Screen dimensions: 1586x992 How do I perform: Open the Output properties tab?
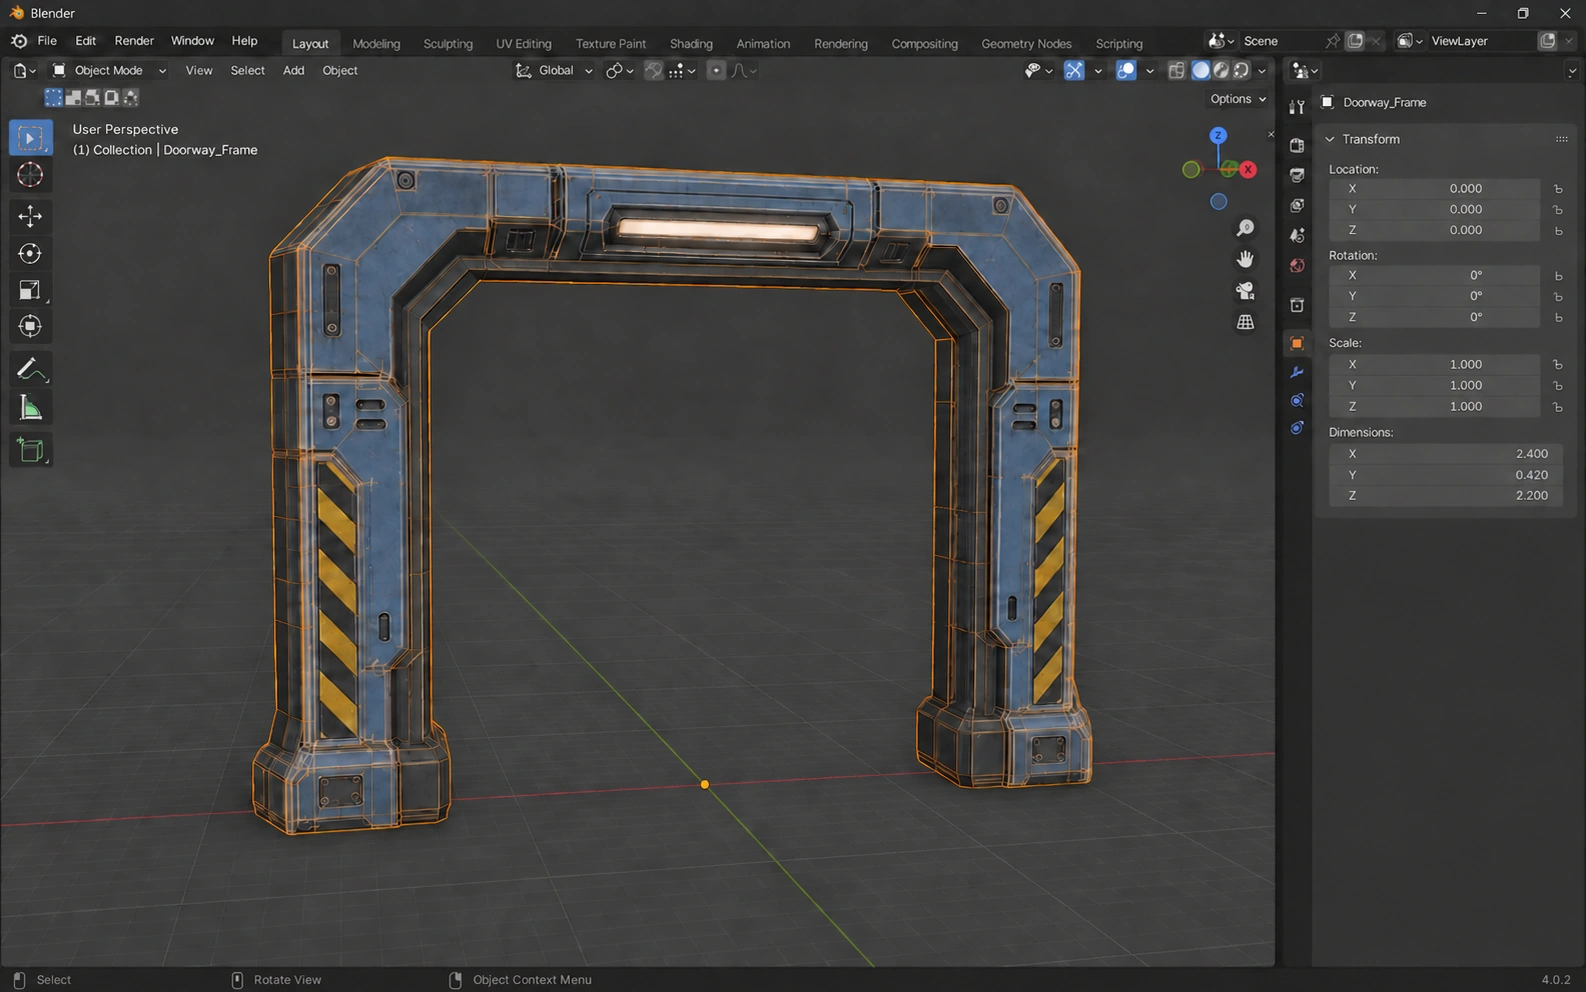1297,175
